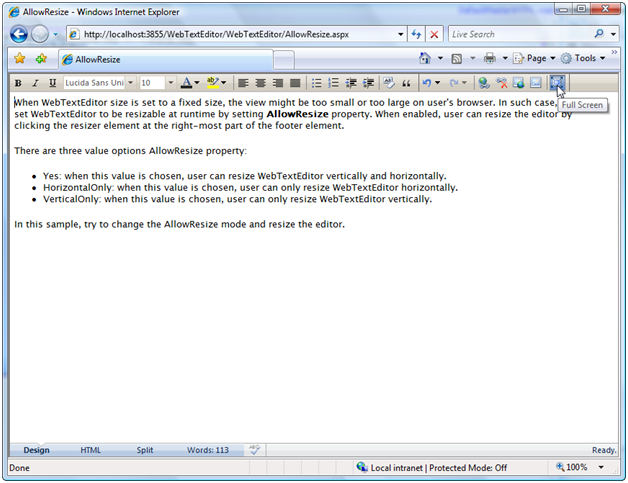
Task: Expand the font color dropdown arrow
Action: [x=197, y=83]
